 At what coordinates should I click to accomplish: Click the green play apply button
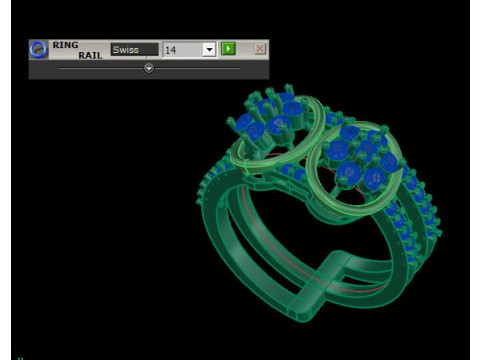(x=228, y=49)
